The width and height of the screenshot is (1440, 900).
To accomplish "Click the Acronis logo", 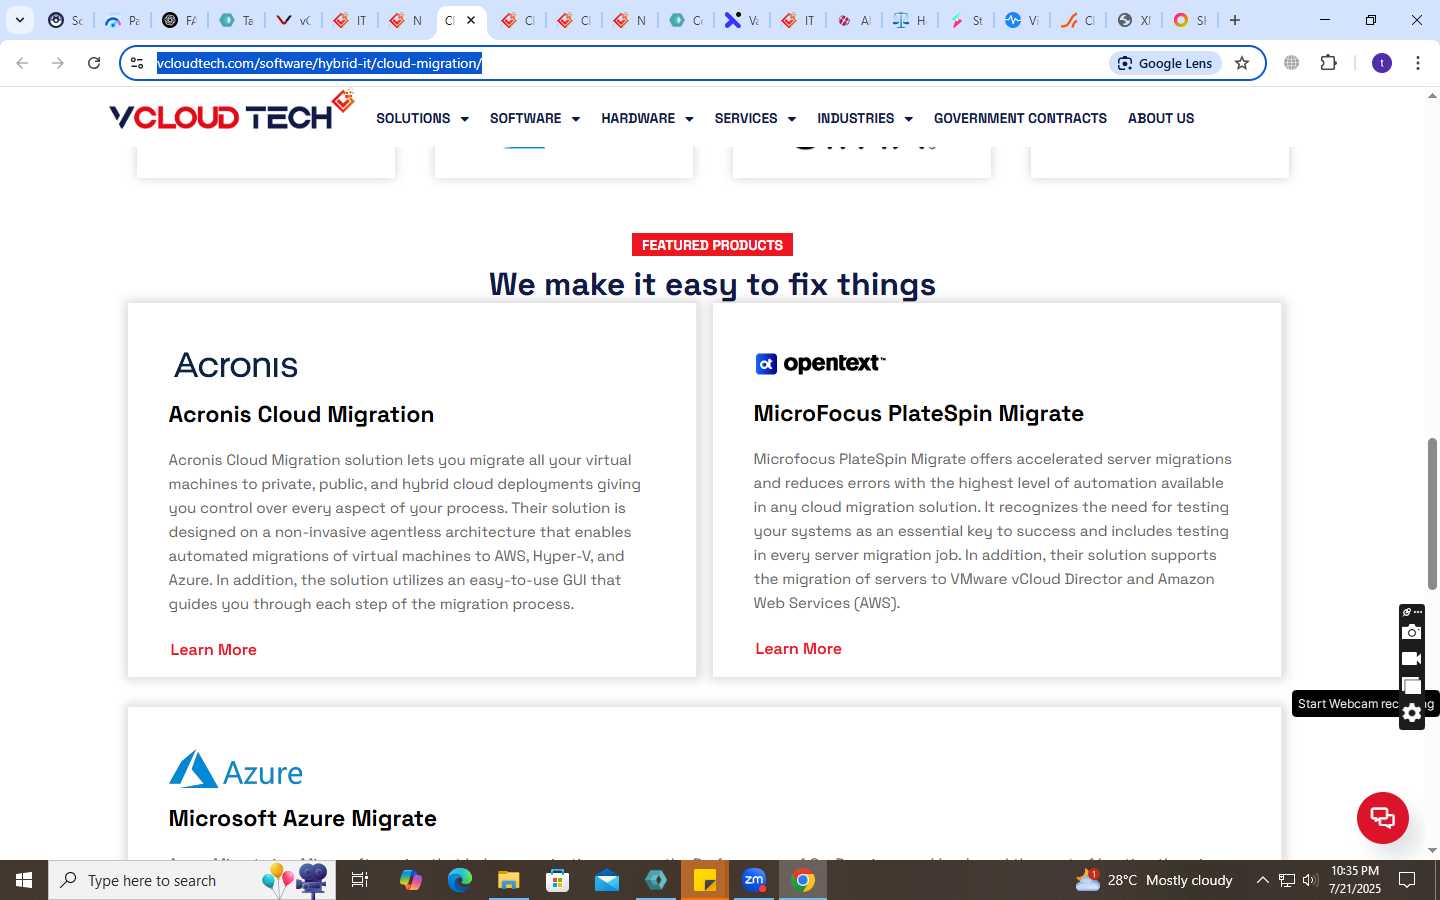I will (236, 365).
